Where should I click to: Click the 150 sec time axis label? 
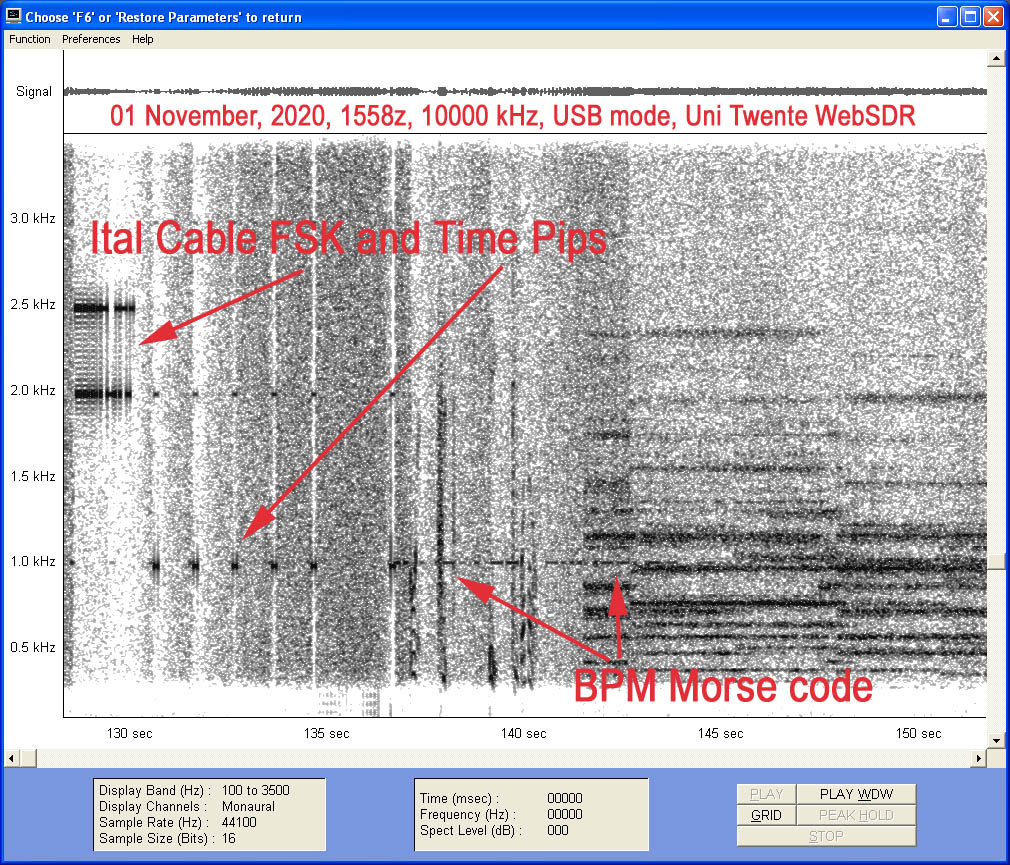coord(919,733)
